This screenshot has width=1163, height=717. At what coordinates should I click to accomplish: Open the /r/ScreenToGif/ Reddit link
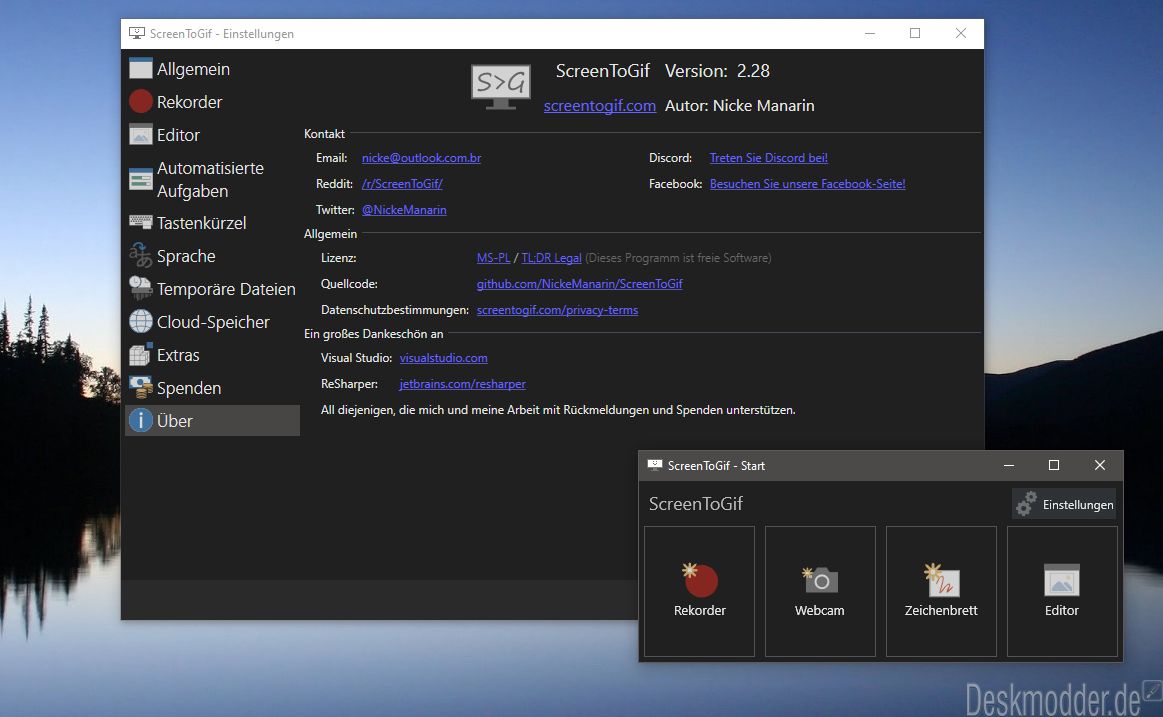pyautogui.click(x=402, y=184)
